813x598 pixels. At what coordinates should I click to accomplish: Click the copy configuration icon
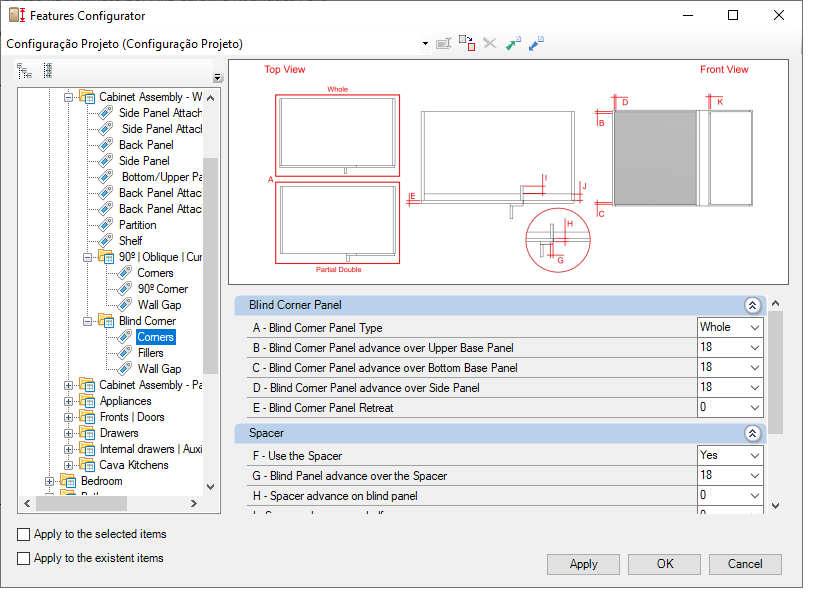[x=467, y=44]
